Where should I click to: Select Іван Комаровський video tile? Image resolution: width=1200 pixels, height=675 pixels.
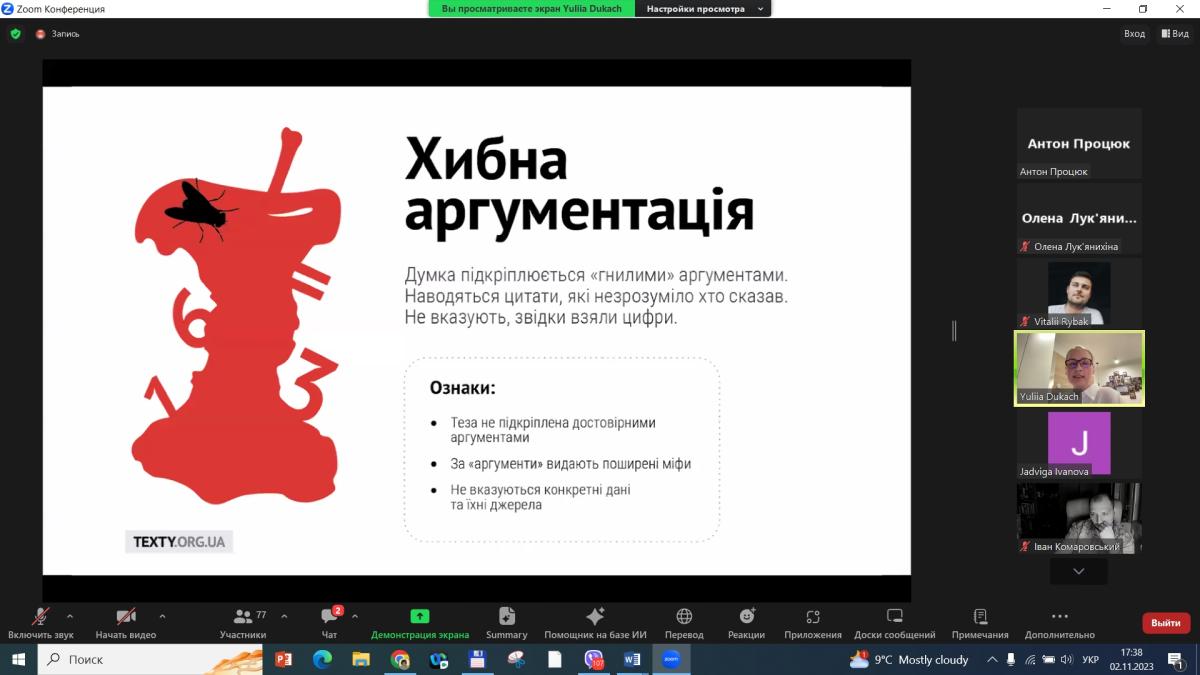point(1079,518)
